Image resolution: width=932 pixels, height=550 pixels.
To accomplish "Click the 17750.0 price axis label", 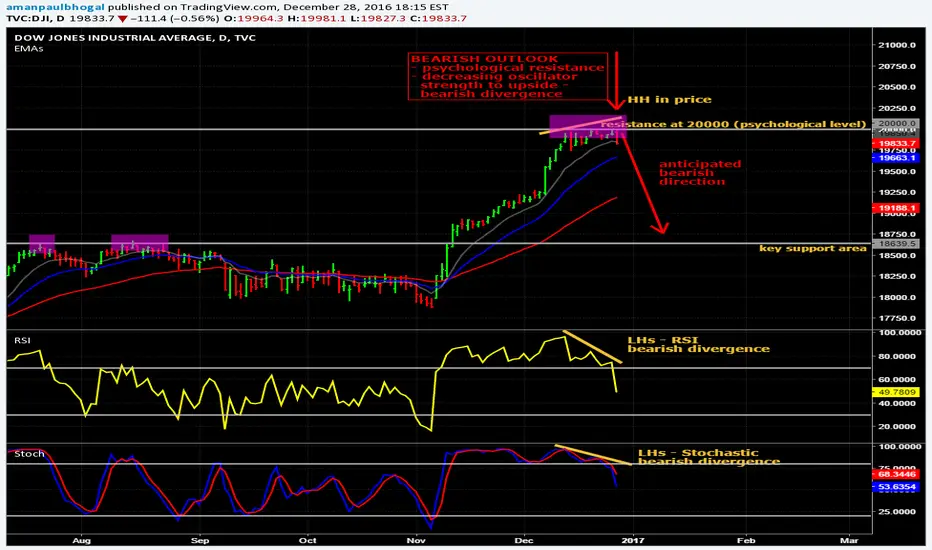I will [897, 318].
